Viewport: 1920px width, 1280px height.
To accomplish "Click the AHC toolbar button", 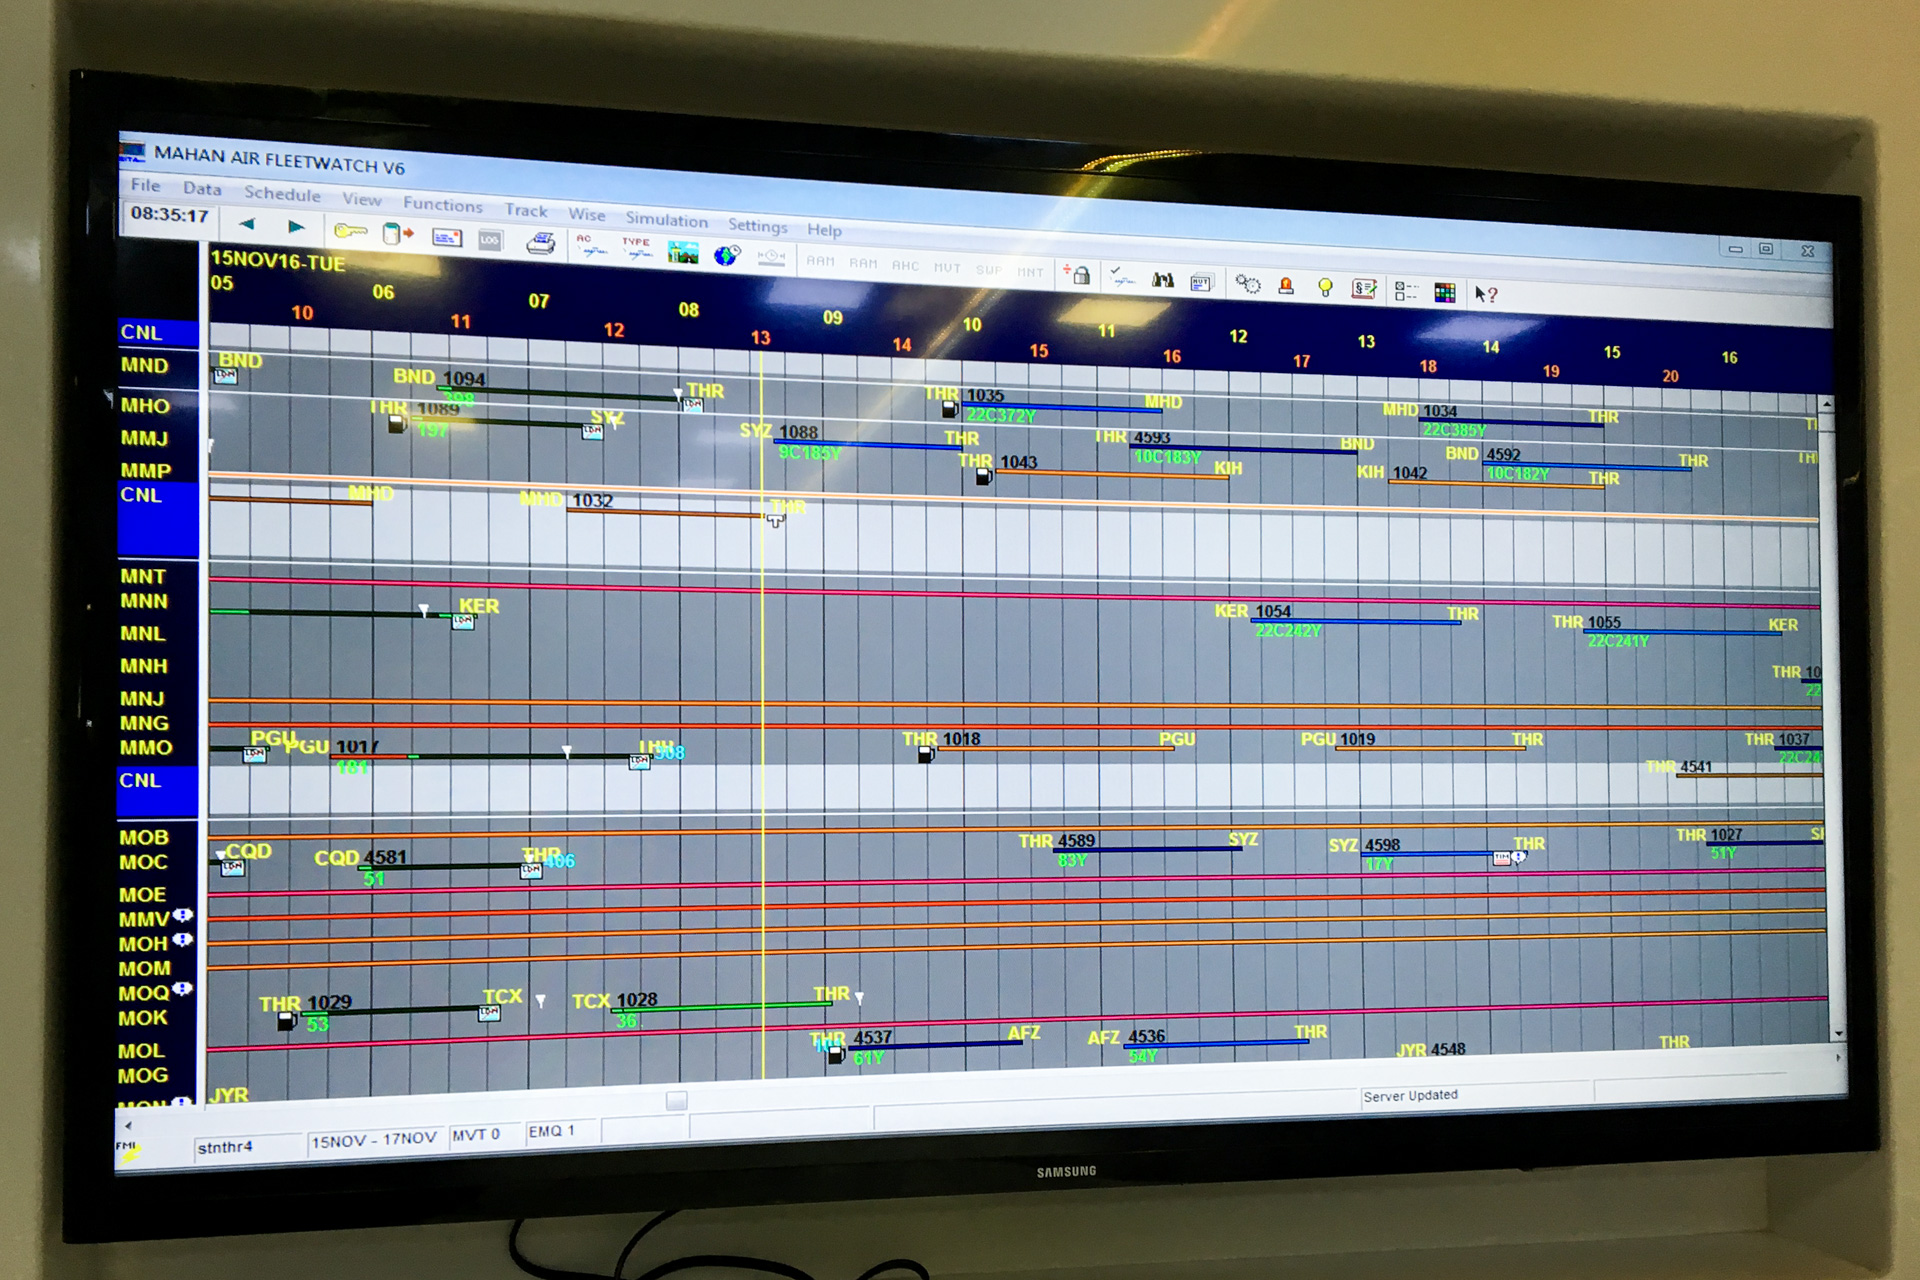I will click(905, 265).
